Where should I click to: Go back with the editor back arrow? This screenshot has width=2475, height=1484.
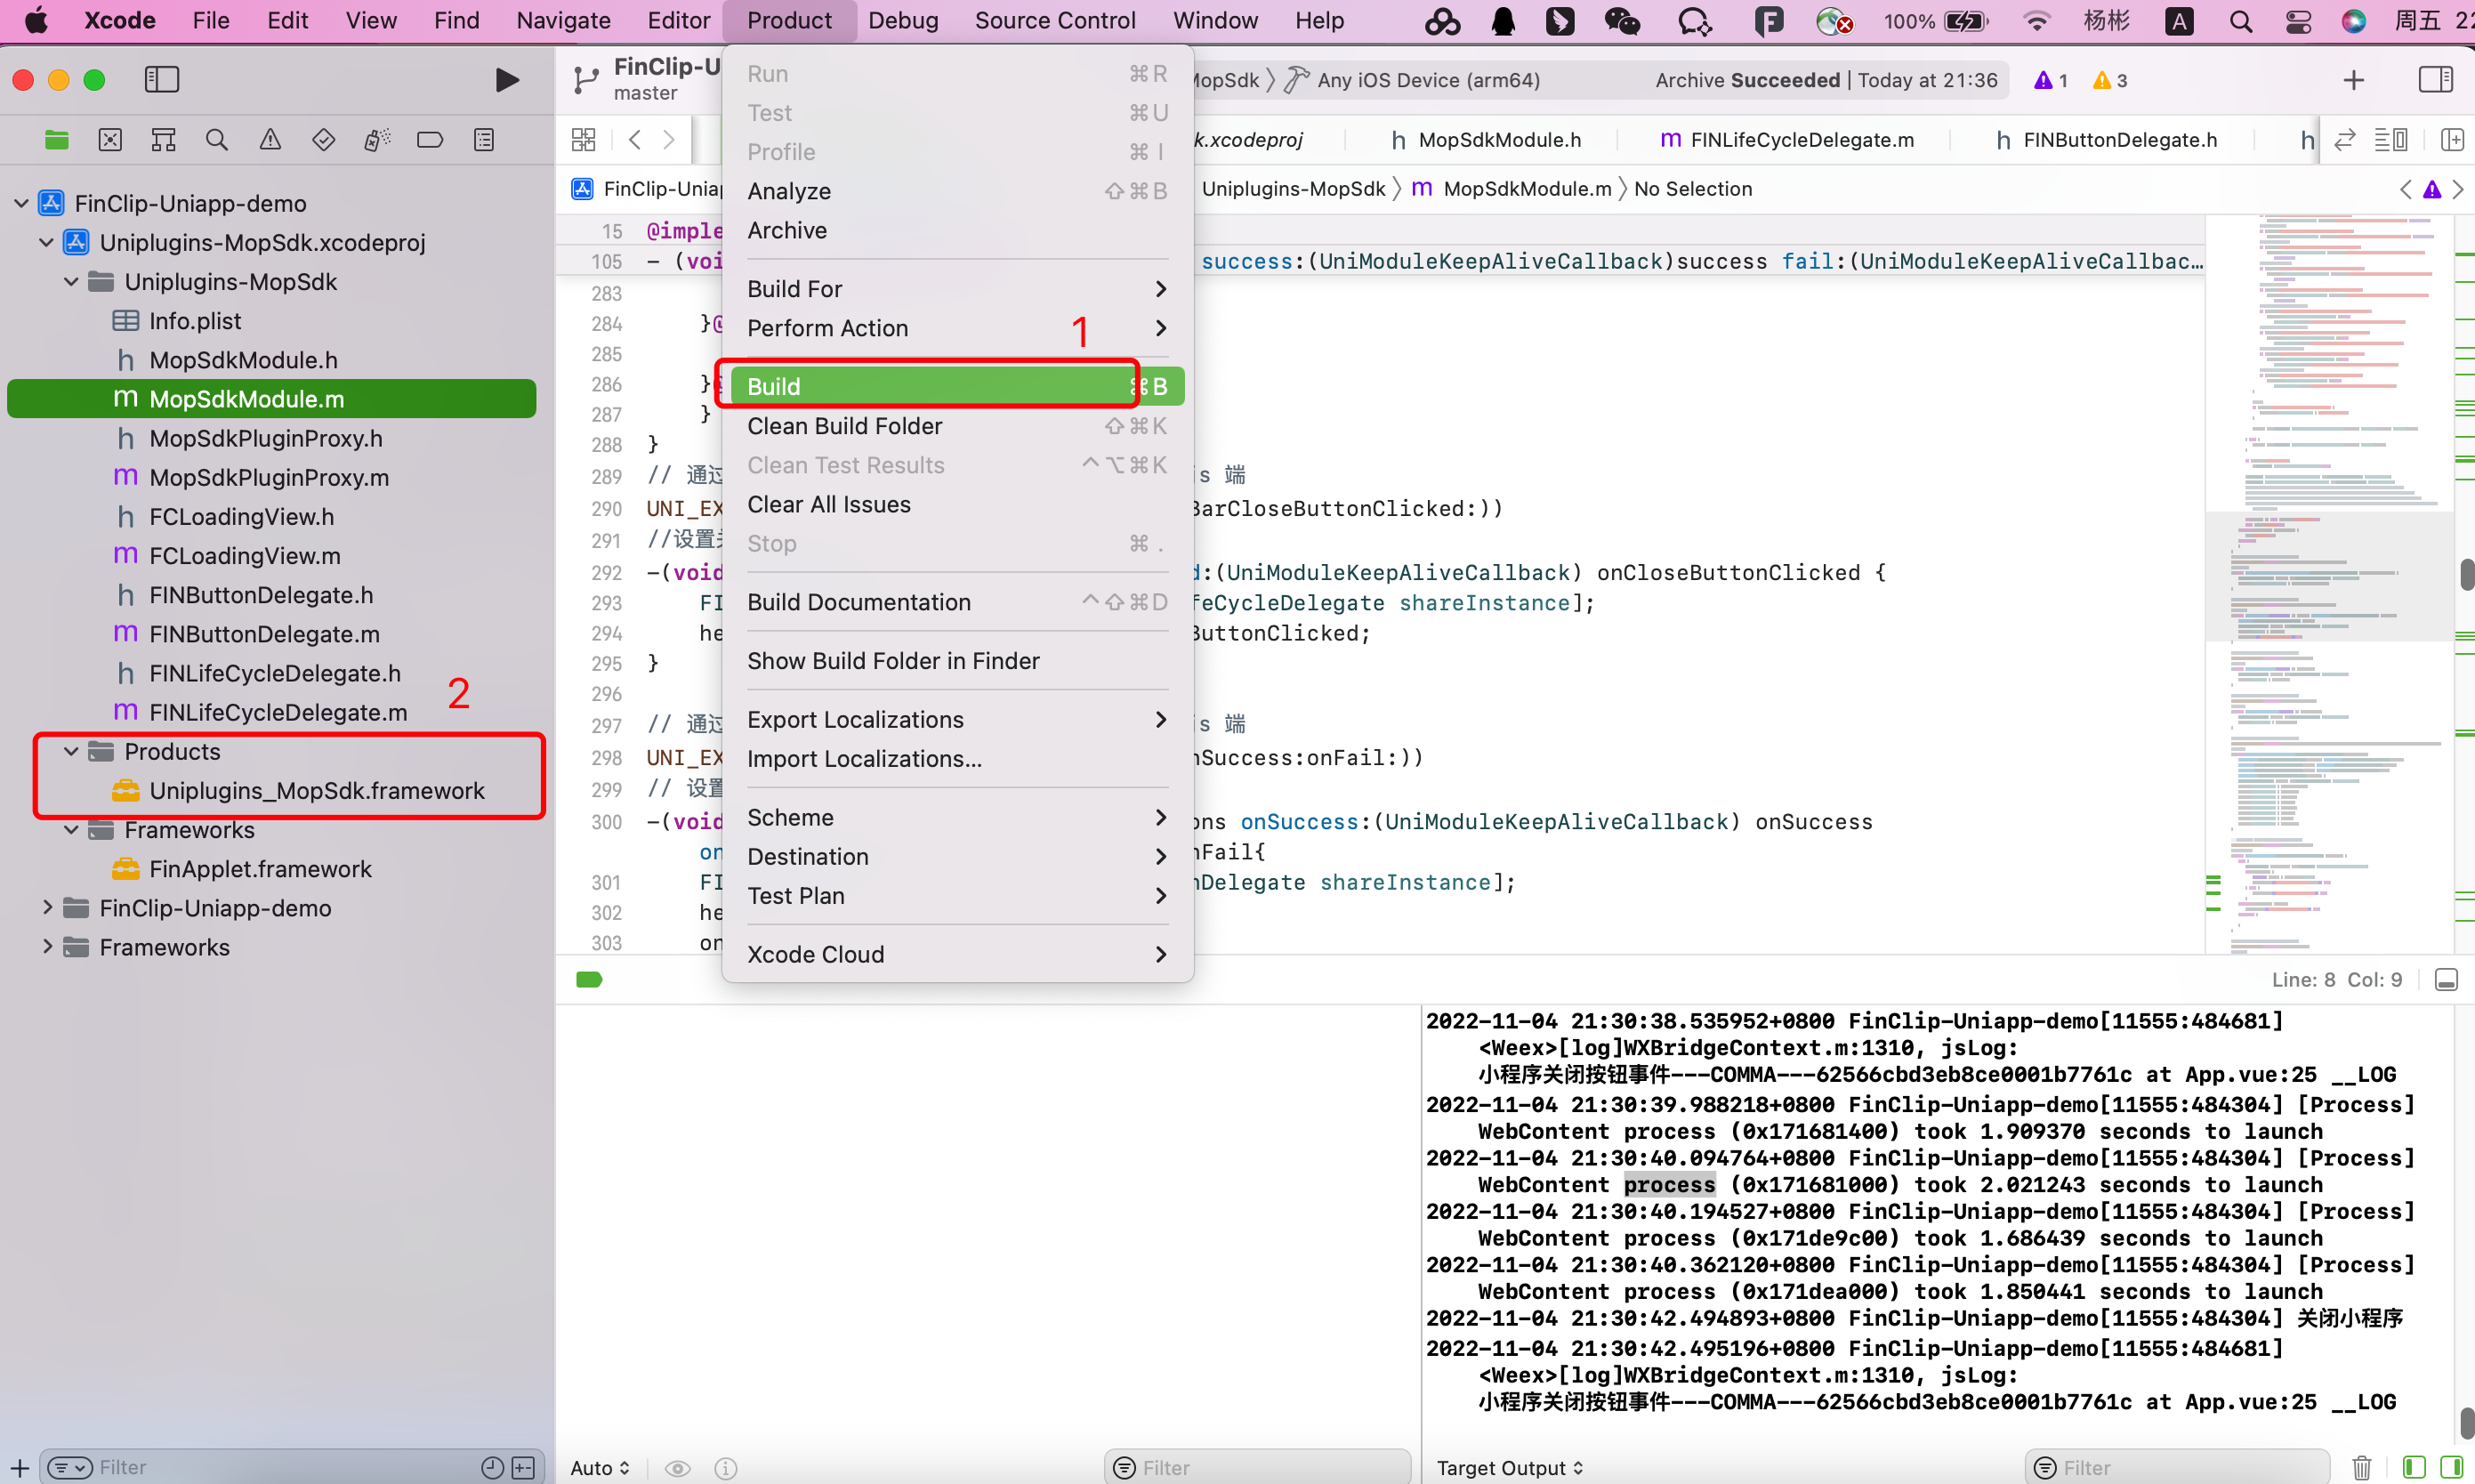(634, 140)
